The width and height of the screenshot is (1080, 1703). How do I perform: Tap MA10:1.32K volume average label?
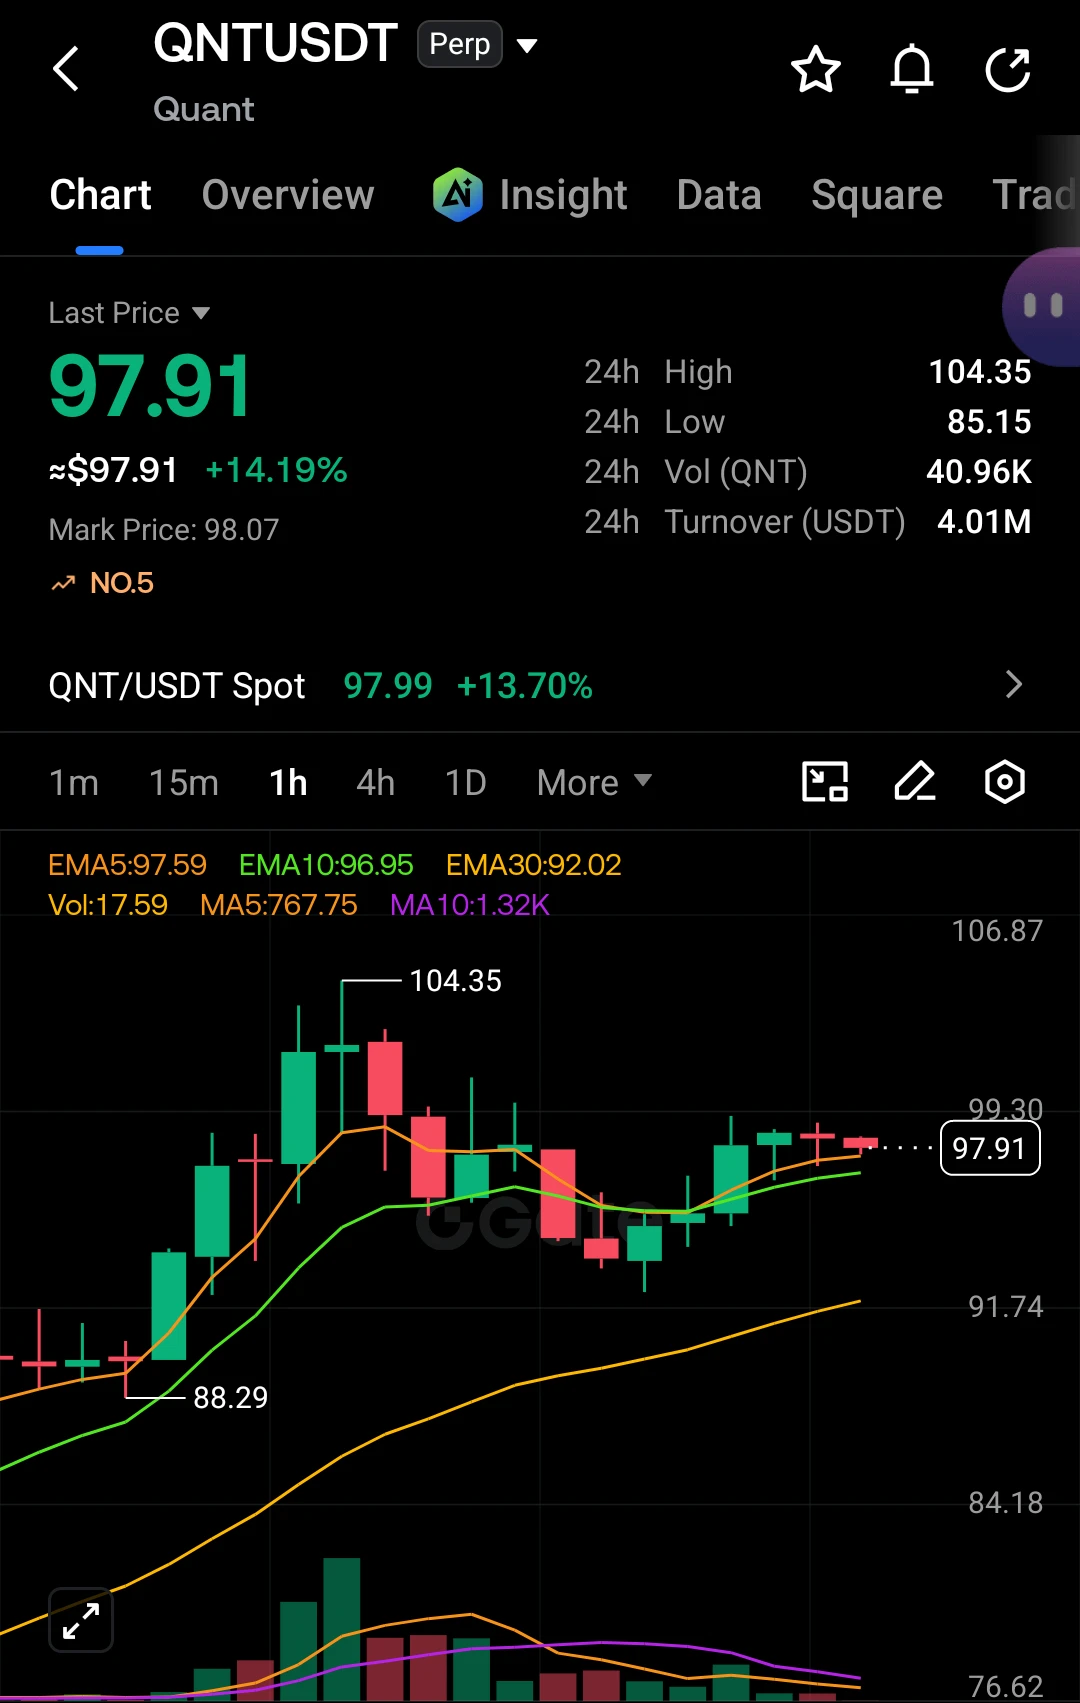(x=470, y=905)
